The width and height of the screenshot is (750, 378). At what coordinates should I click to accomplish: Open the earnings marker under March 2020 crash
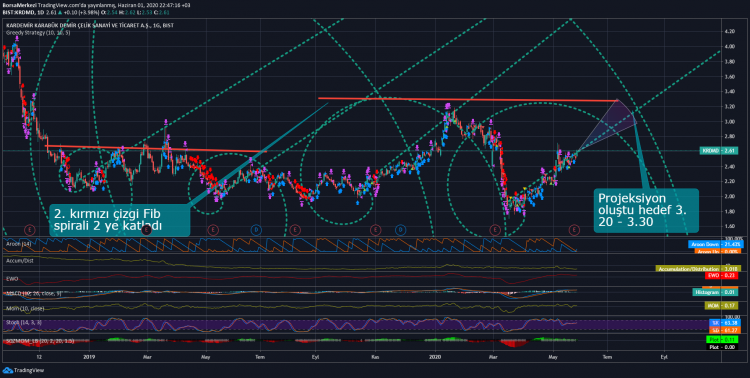tap(495, 230)
